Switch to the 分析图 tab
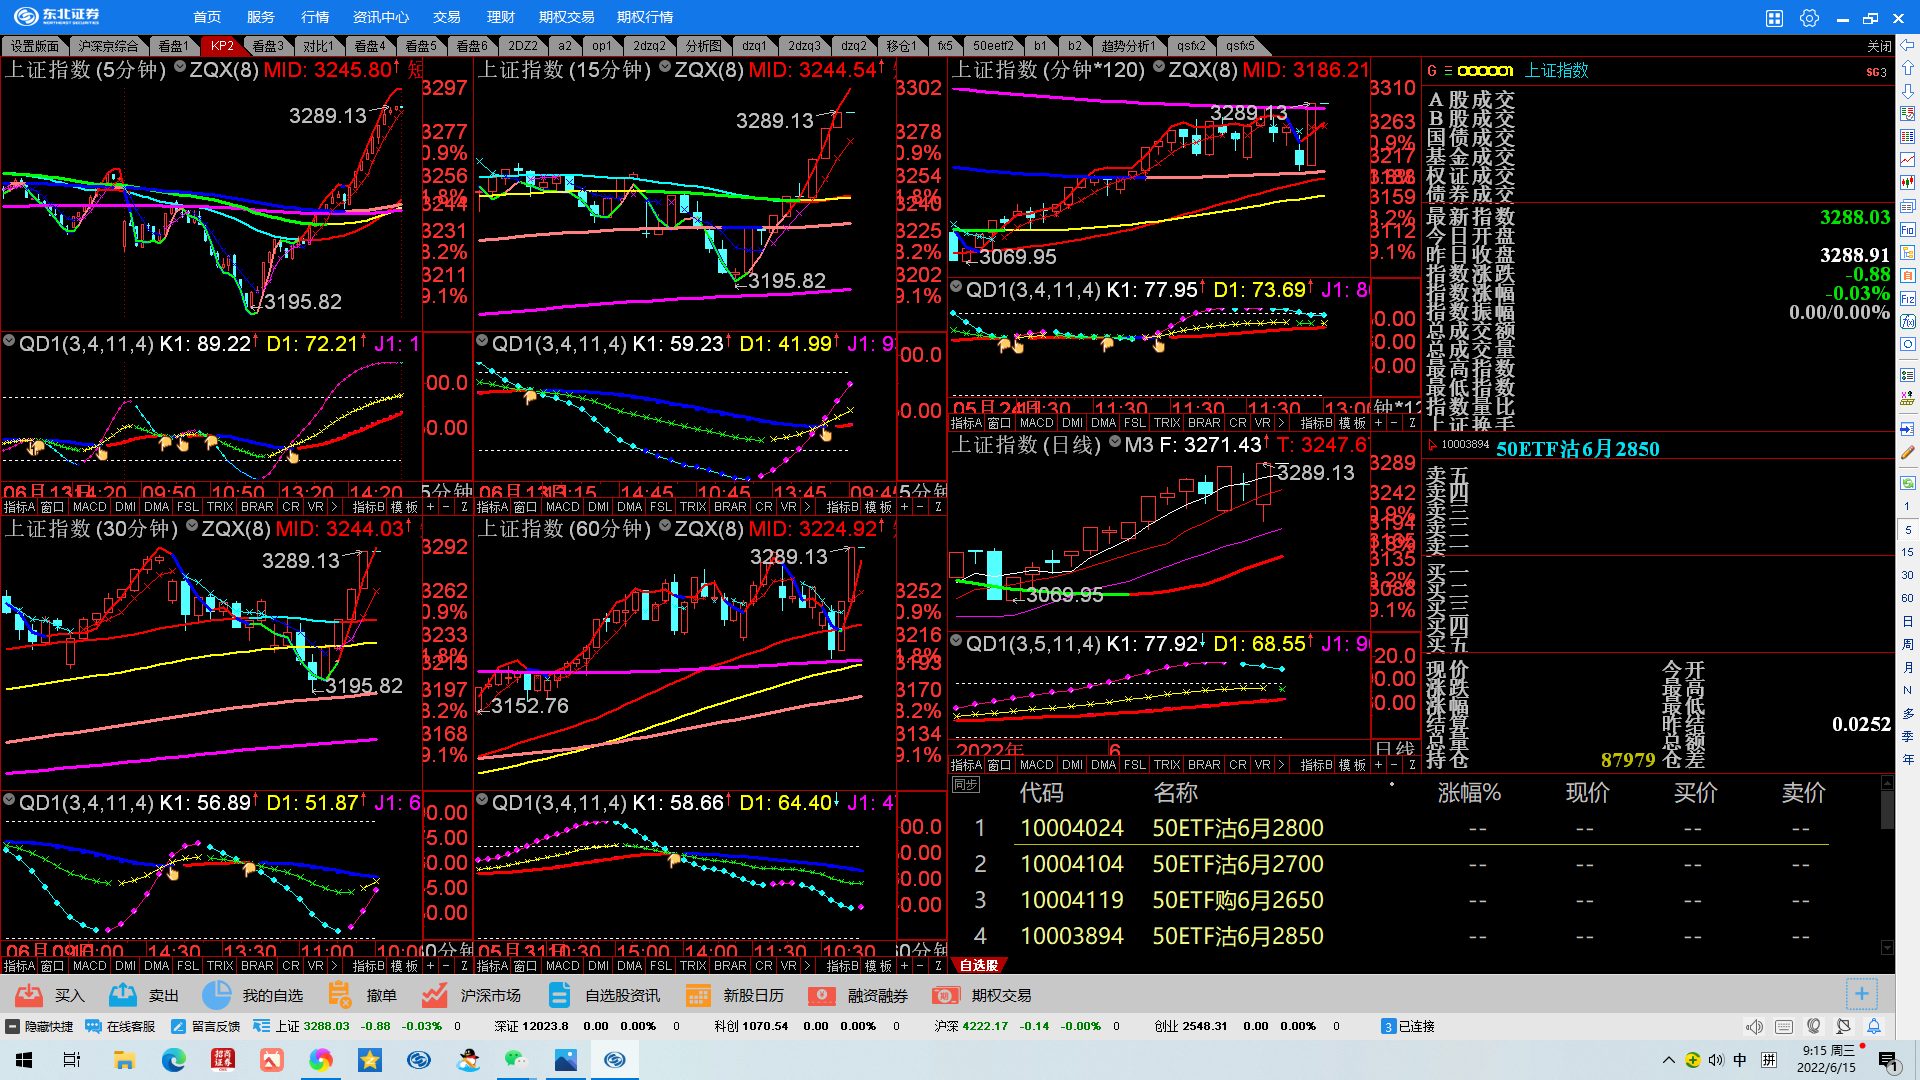The image size is (1920, 1080). [x=703, y=46]
